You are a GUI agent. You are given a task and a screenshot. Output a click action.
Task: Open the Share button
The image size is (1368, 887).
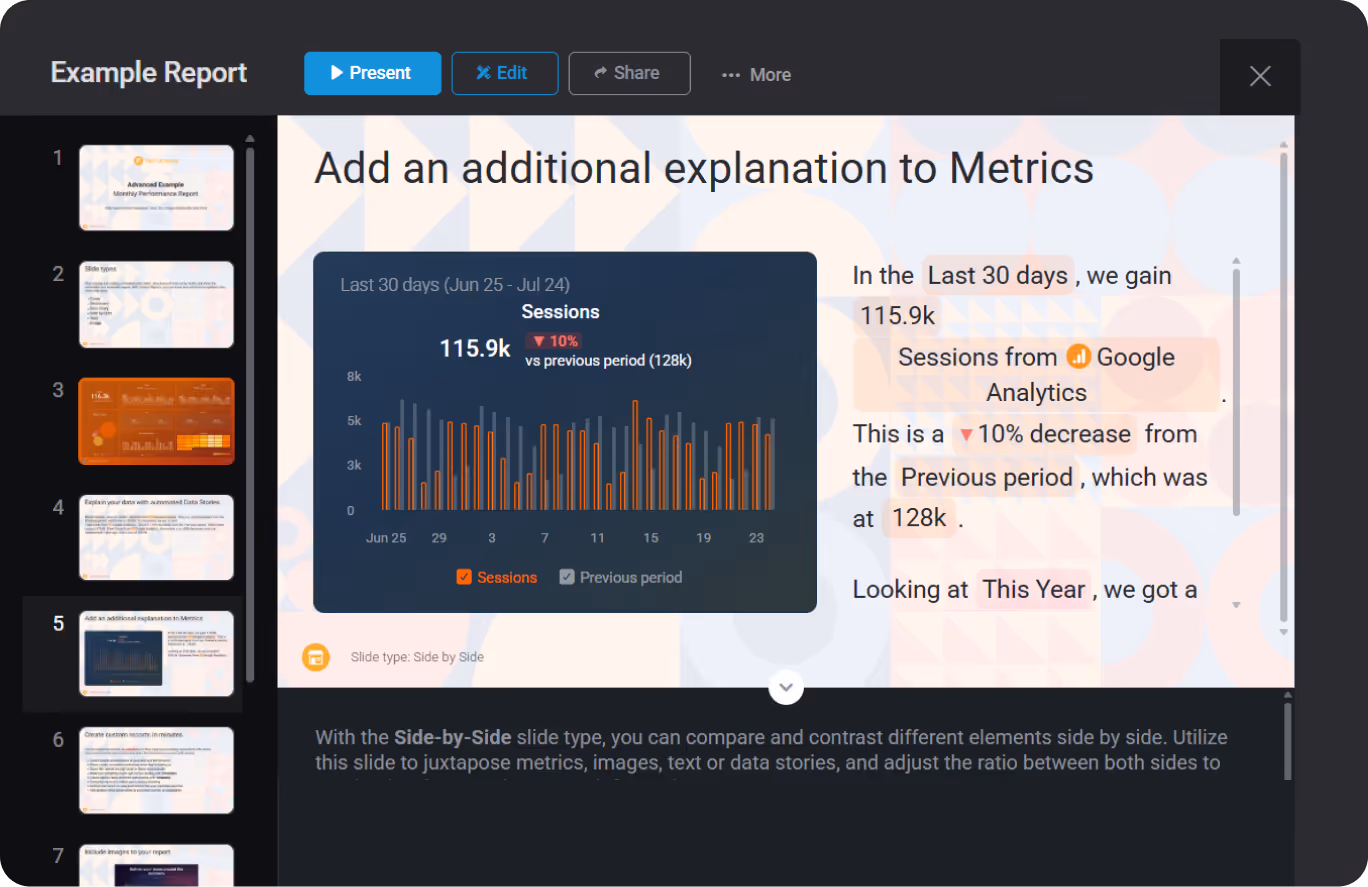629,73
